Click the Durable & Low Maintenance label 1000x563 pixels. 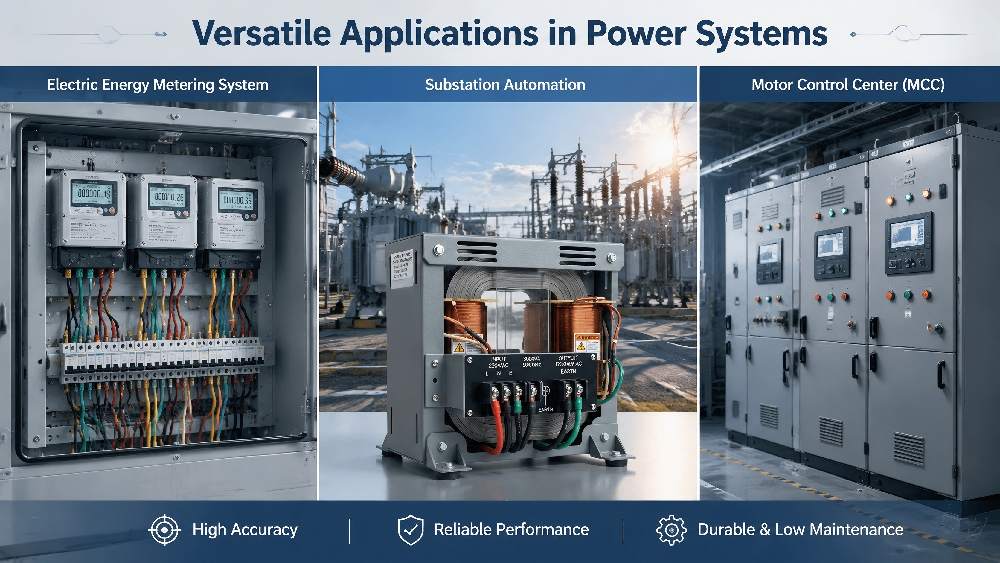tap(800, 530)
